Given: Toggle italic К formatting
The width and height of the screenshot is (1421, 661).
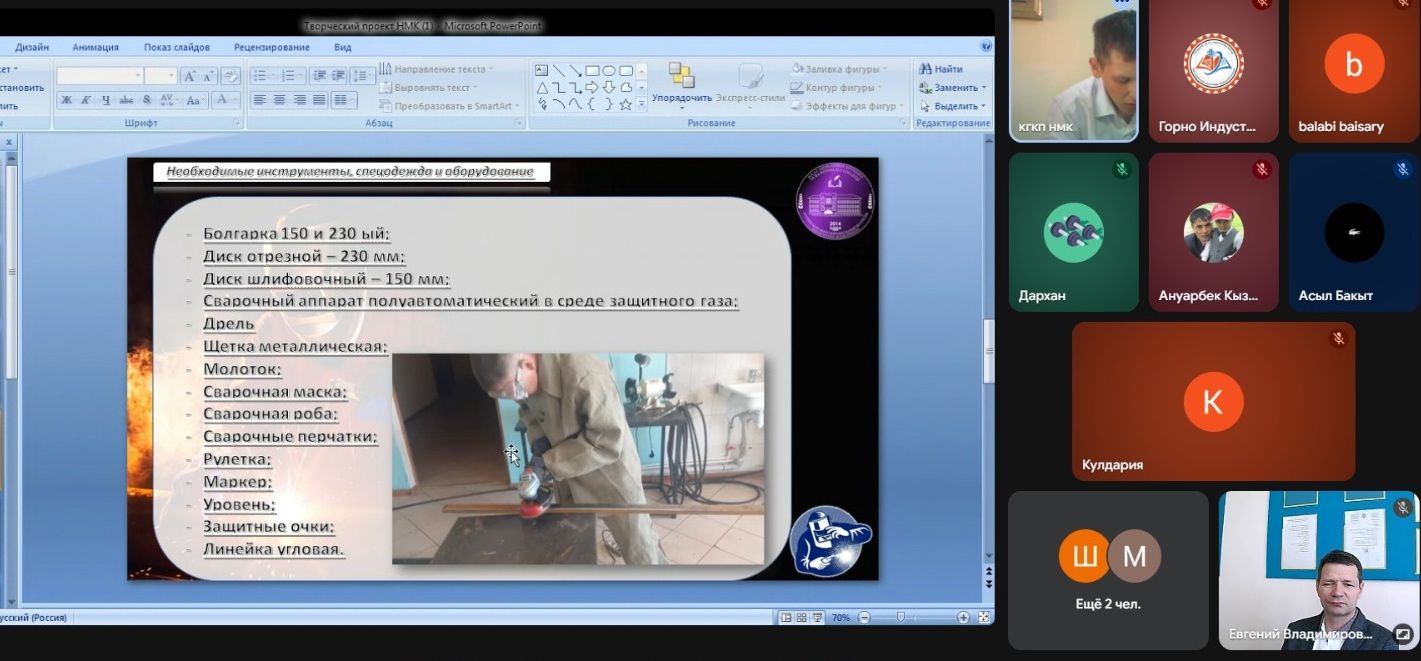Looking at the screenshot, I should pos(86,100).
